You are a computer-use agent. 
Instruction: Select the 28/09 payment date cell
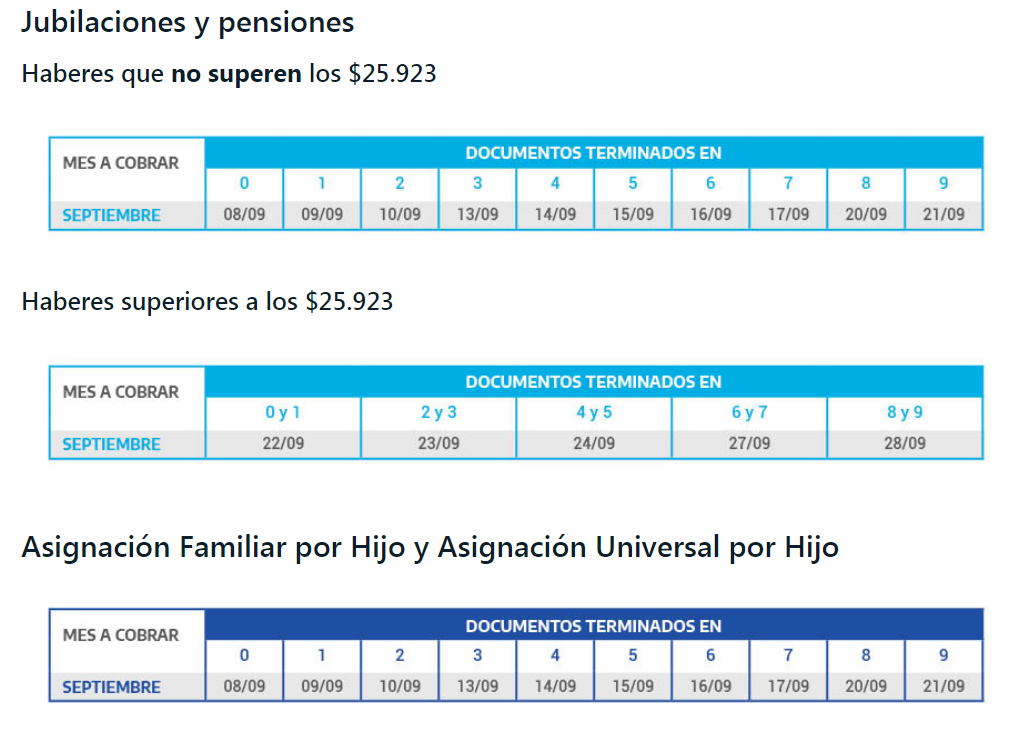tap(905, 443)
